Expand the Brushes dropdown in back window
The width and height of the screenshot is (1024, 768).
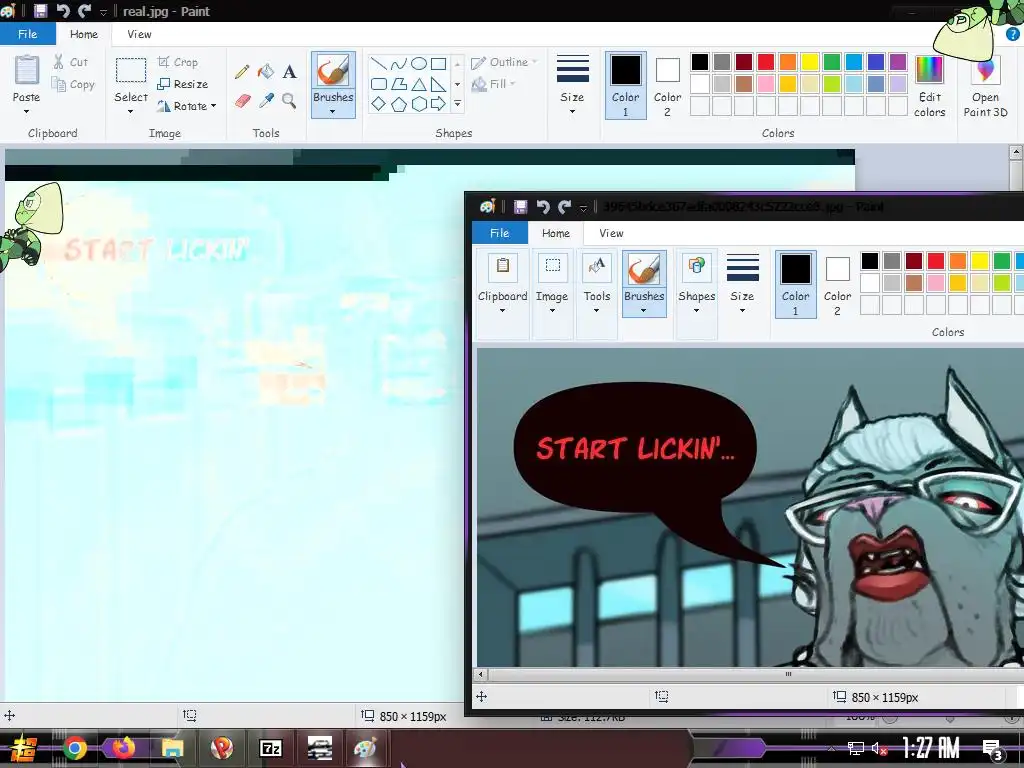point(333,112)
